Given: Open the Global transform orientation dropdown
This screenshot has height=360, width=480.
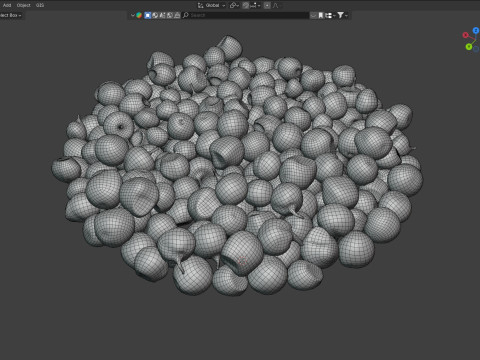Looking at the screenshot, I should point(212,5).
